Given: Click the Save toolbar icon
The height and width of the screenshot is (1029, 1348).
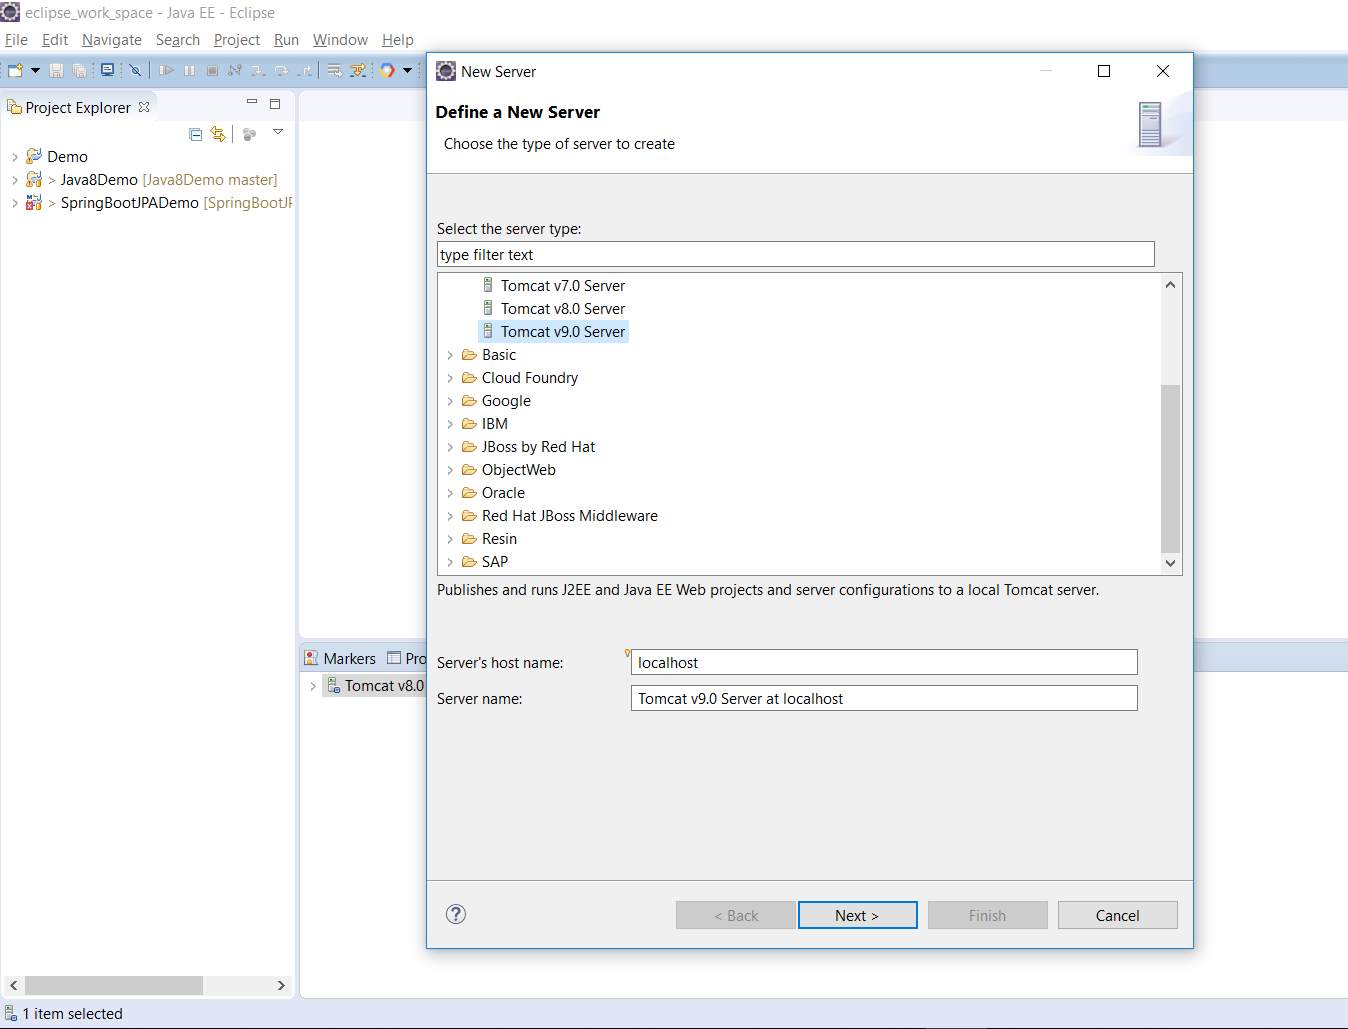Looking at the screenshot, I should (56, 70).
